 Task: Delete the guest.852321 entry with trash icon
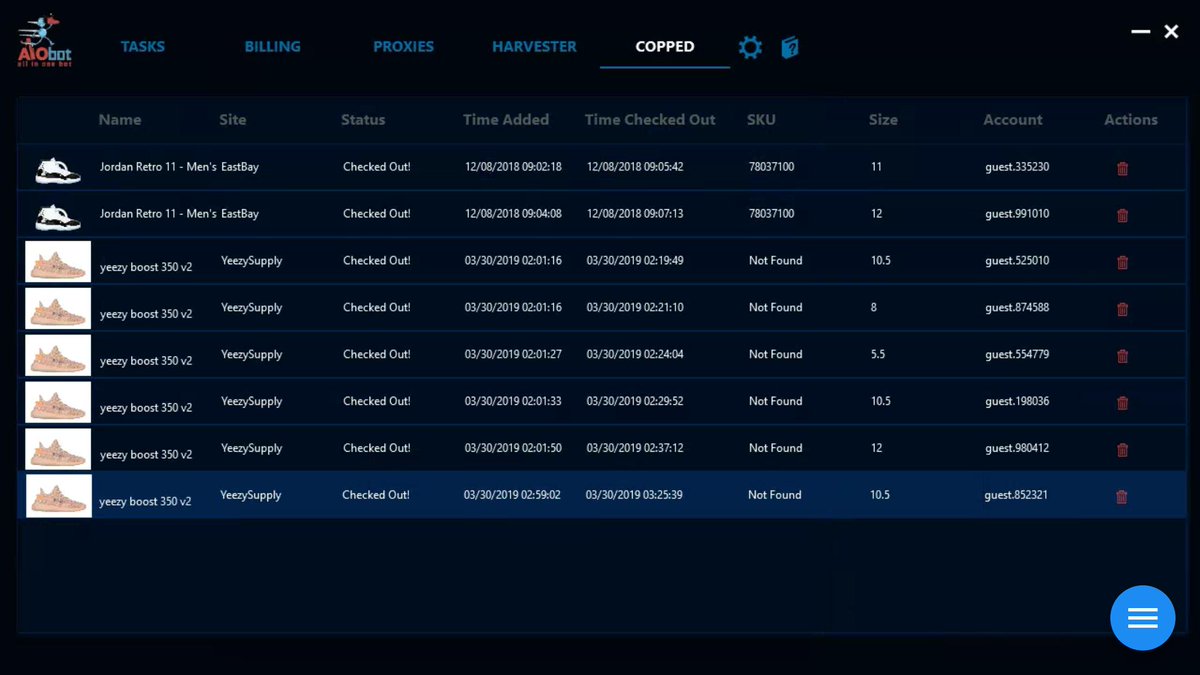pyautogui.click(x=1122, y=497)
